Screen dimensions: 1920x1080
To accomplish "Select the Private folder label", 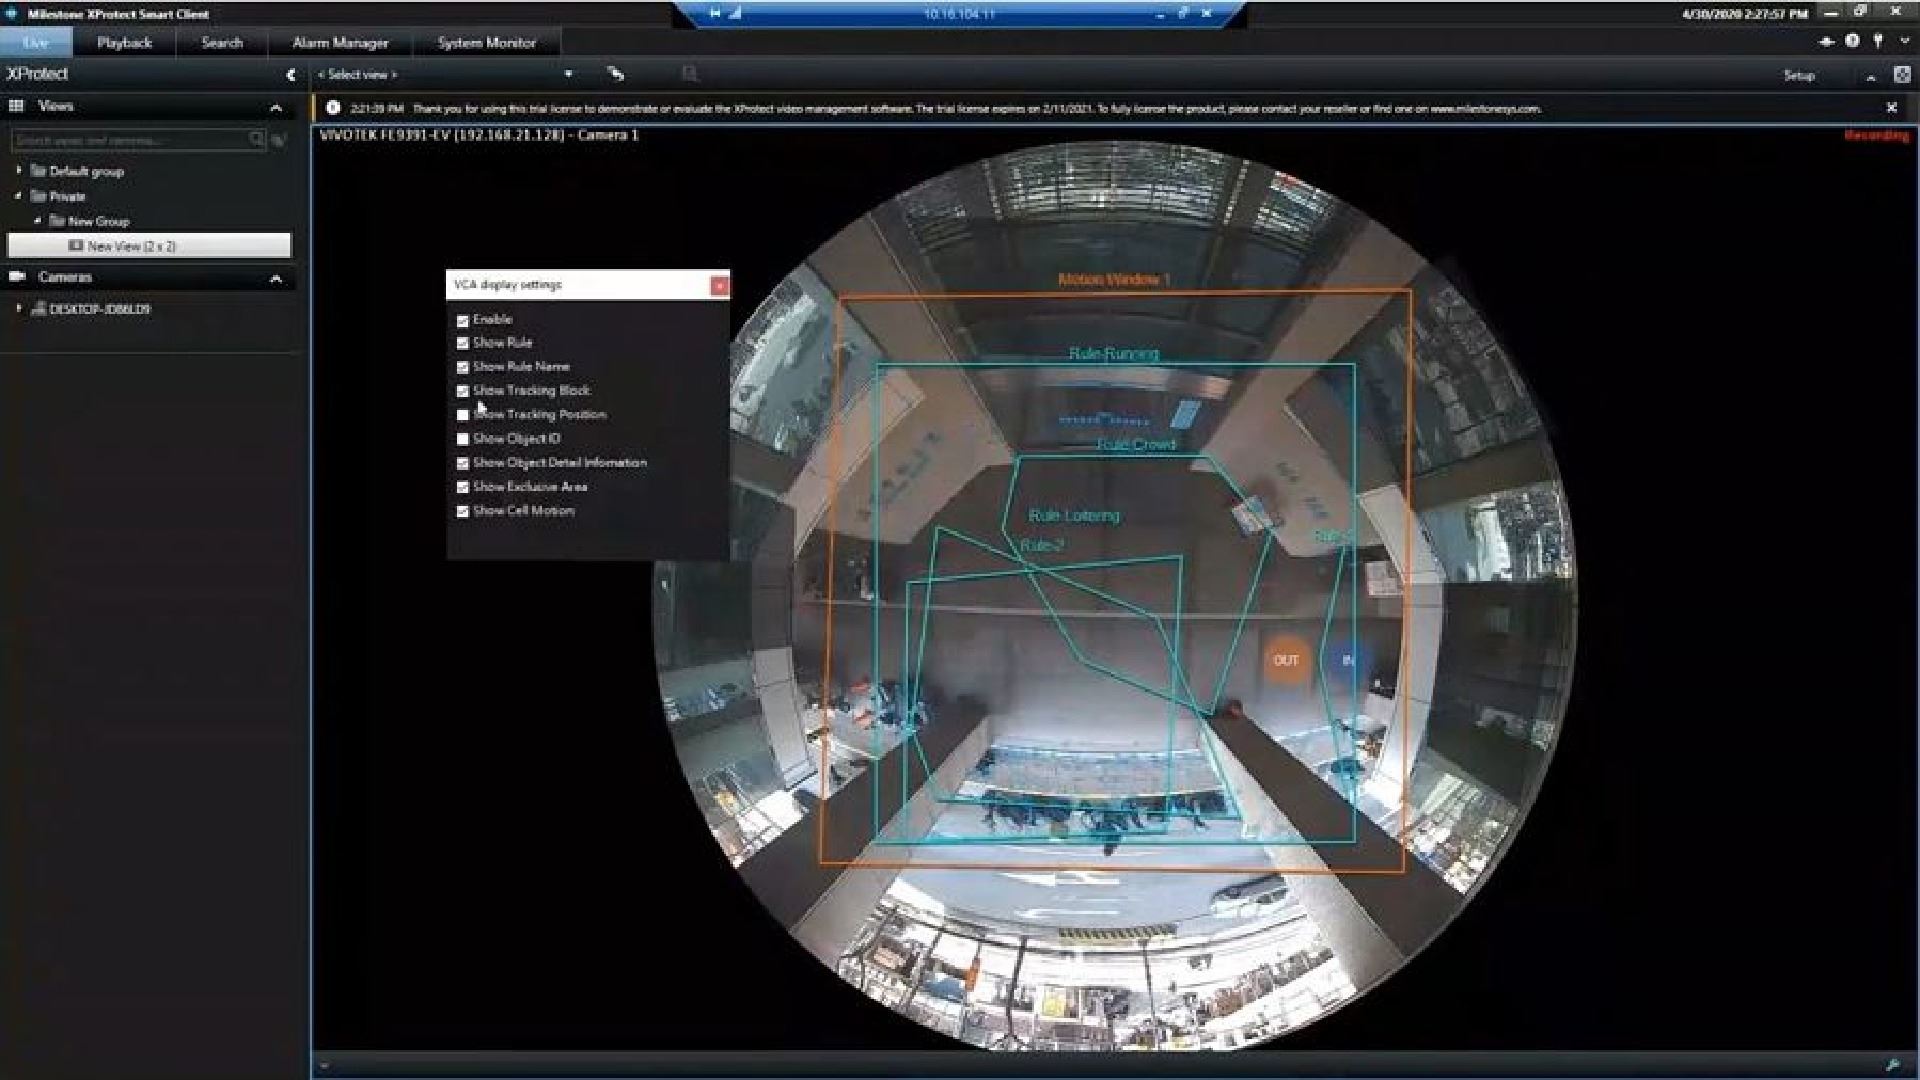I will click(x=68, y=196).
